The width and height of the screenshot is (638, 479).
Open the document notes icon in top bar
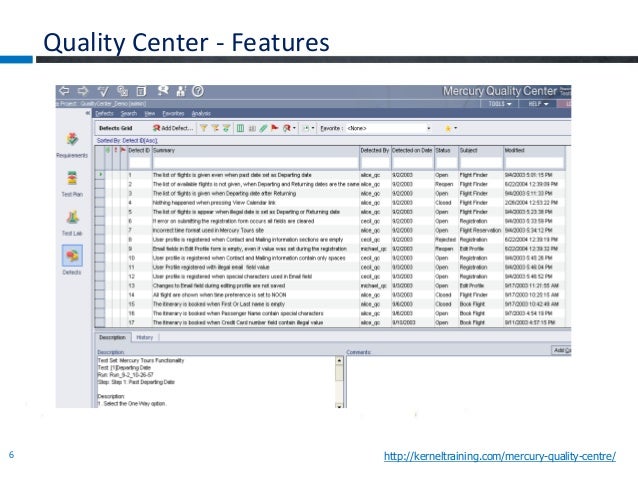coord(141,91)
